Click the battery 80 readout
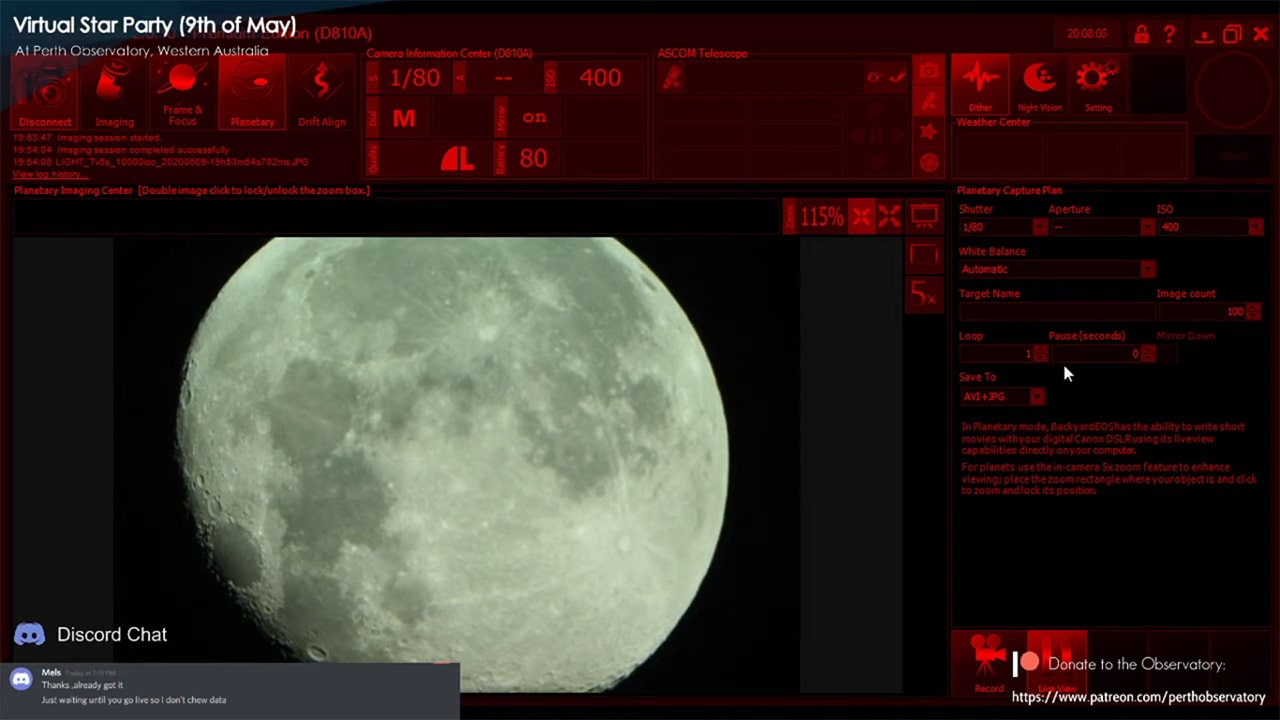Viewport: 1280px width, 720px height. (x=533, y=158)
